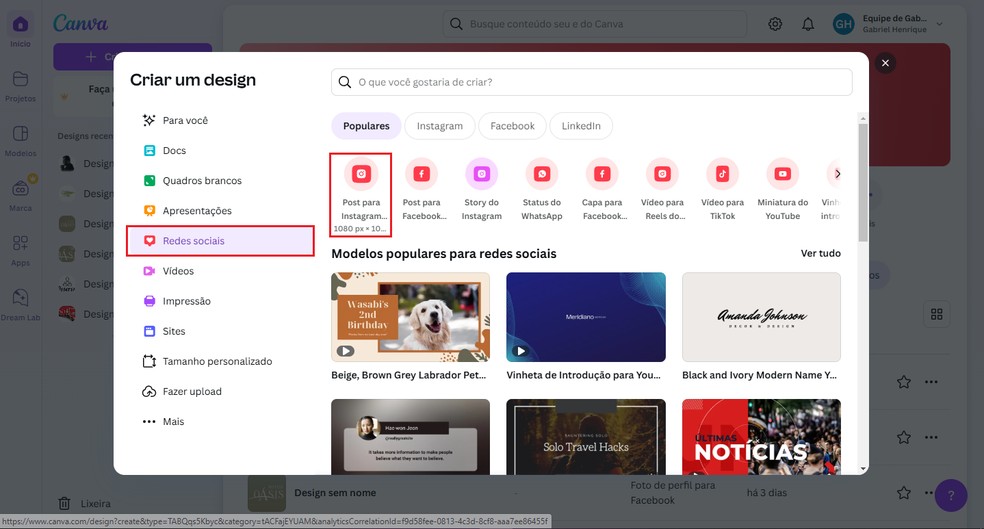This screenshot has height=529, width=984.
Task: Open Tamanho personalizado category
Action: point(217,361)
